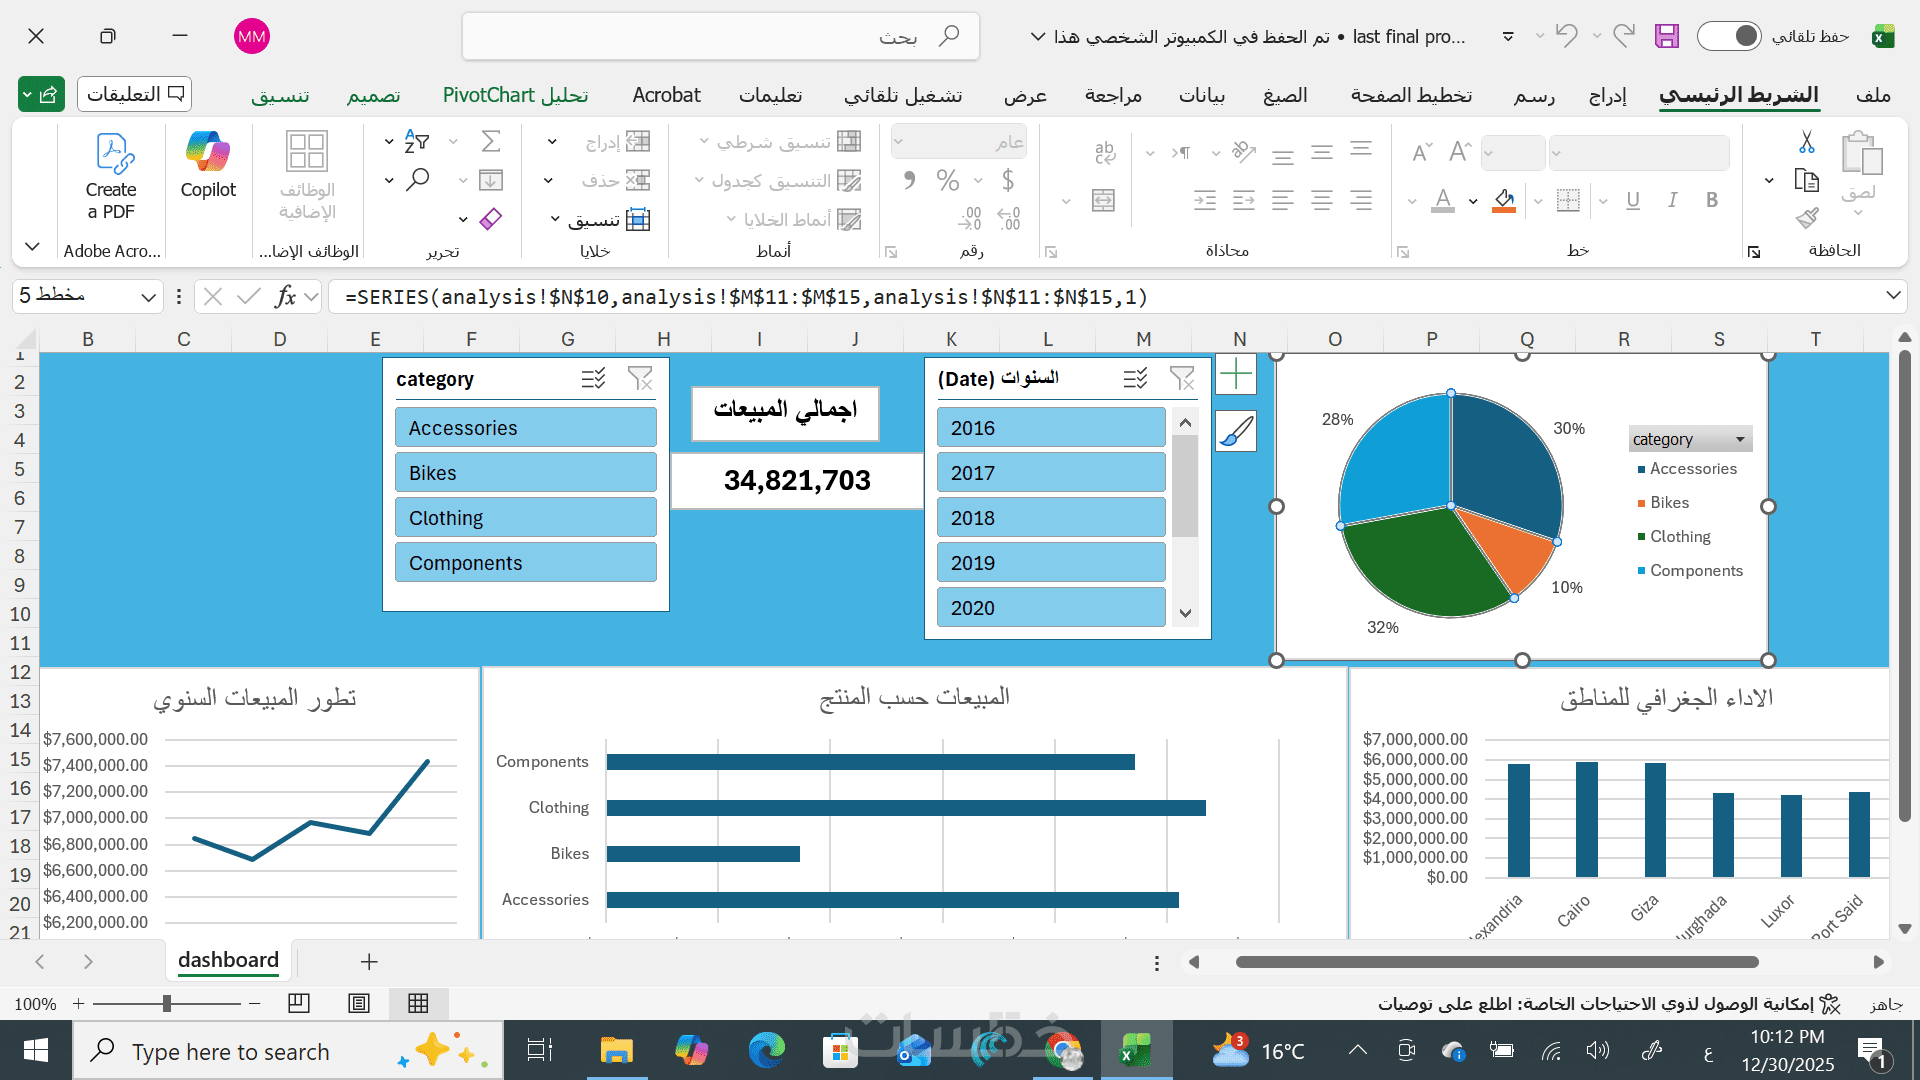The height and width of the screenshot is (1080, 1920).
Task: Click the search box in title bar
Action: point(720,37)
